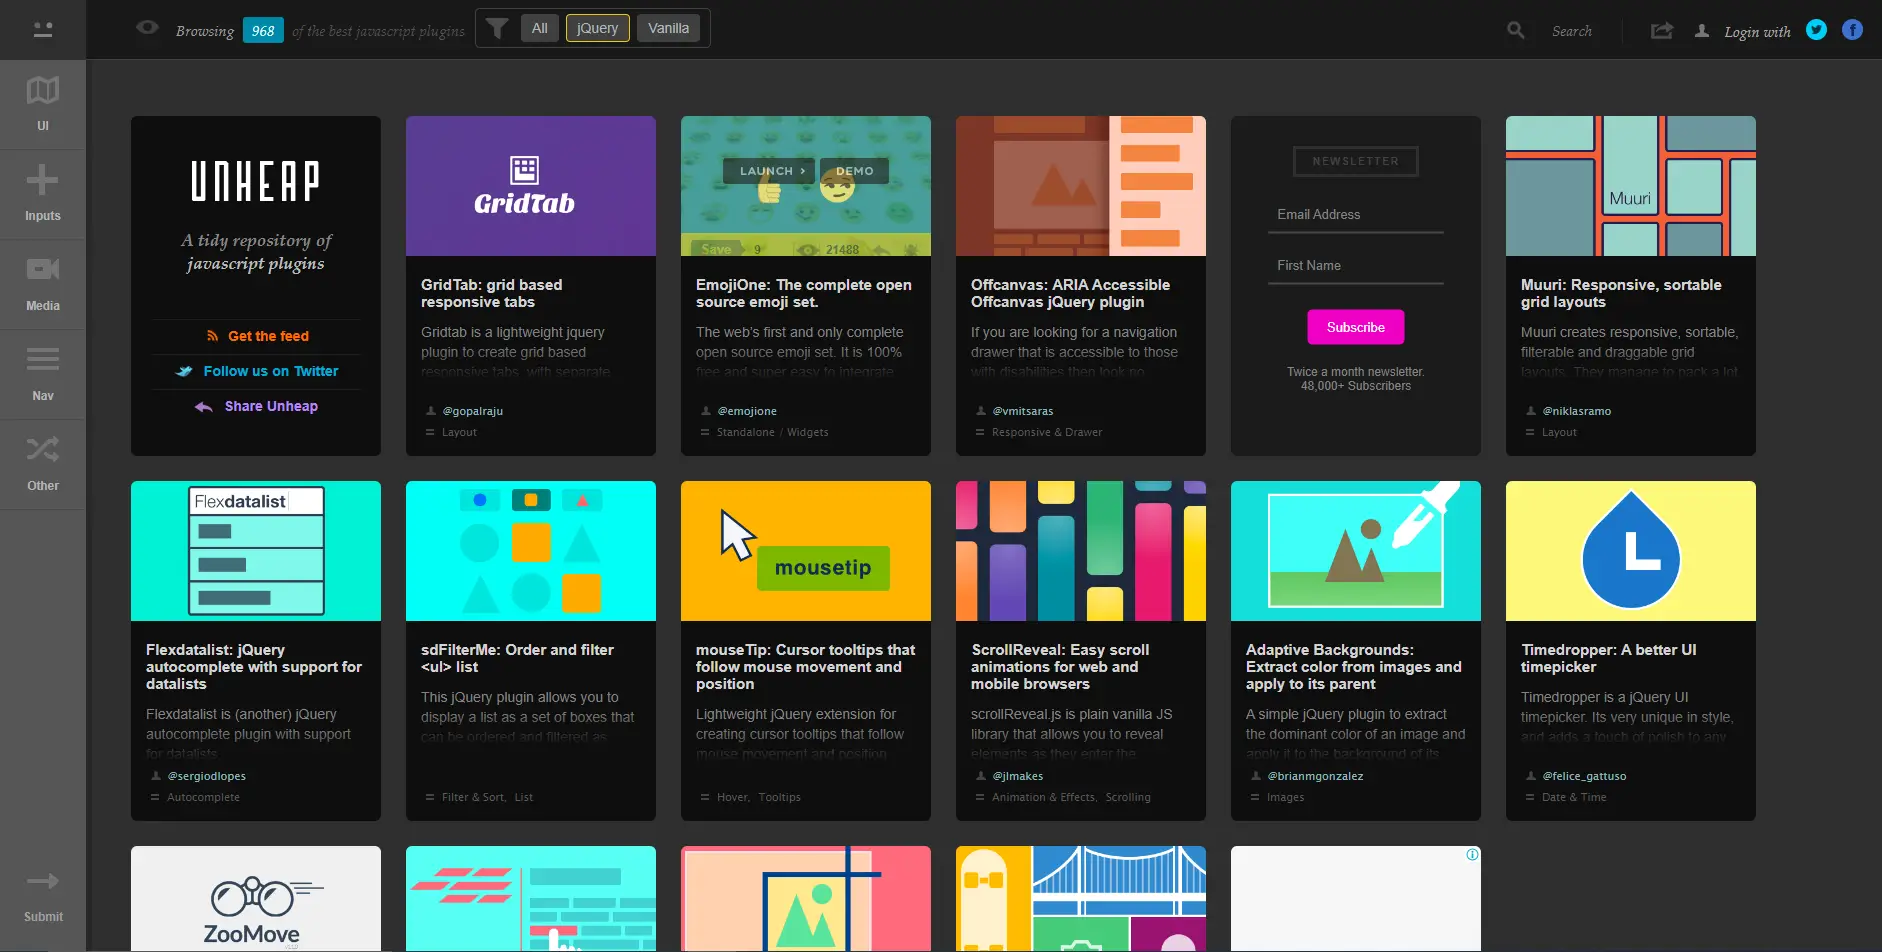Focus the First Name field
Screen dimensions: 1882x952
pos(1355,266)
